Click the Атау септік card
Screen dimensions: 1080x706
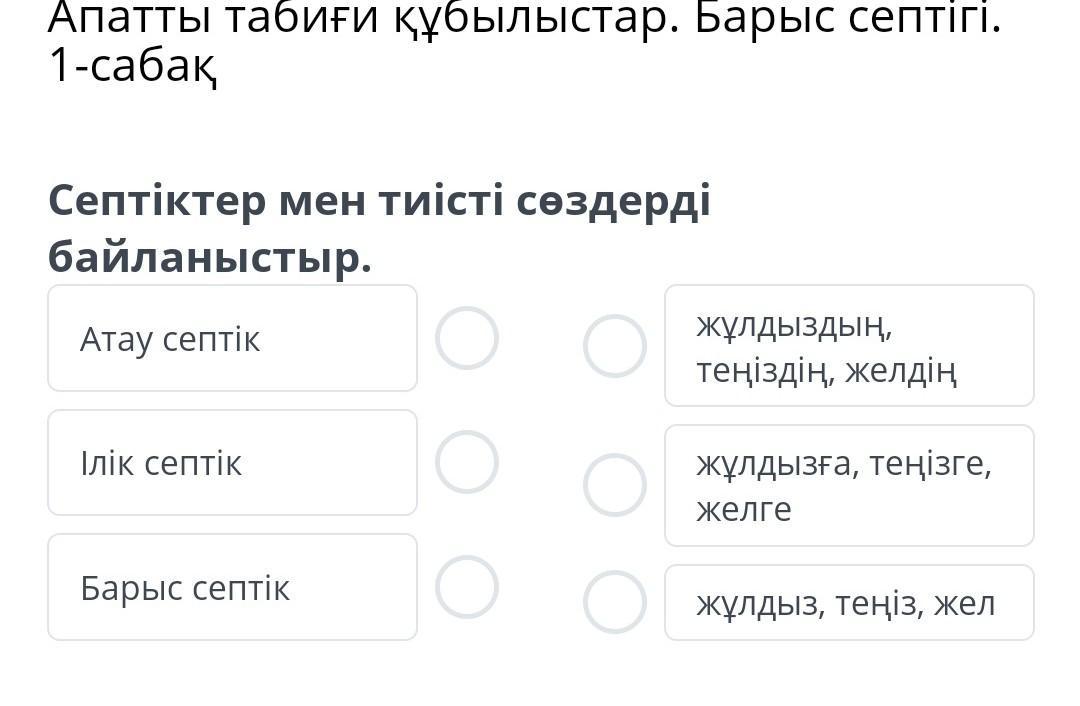pos(232,338)
